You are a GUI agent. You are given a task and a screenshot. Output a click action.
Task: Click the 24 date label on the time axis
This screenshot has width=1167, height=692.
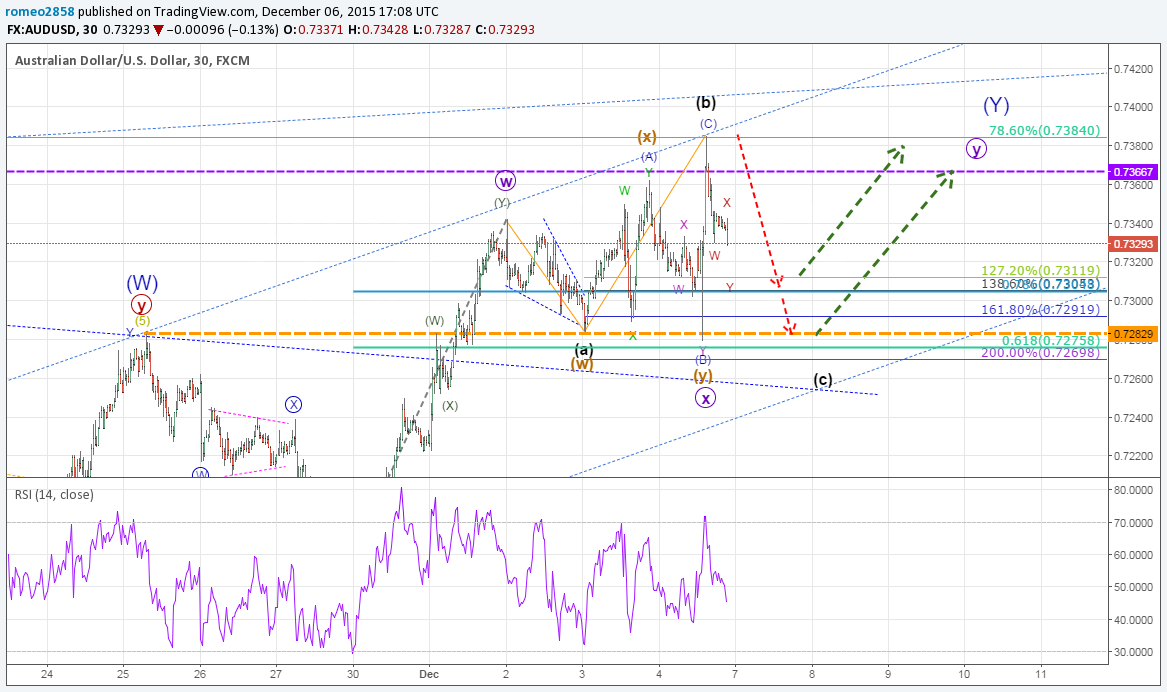pyautogui.click(x=47, y=674)
